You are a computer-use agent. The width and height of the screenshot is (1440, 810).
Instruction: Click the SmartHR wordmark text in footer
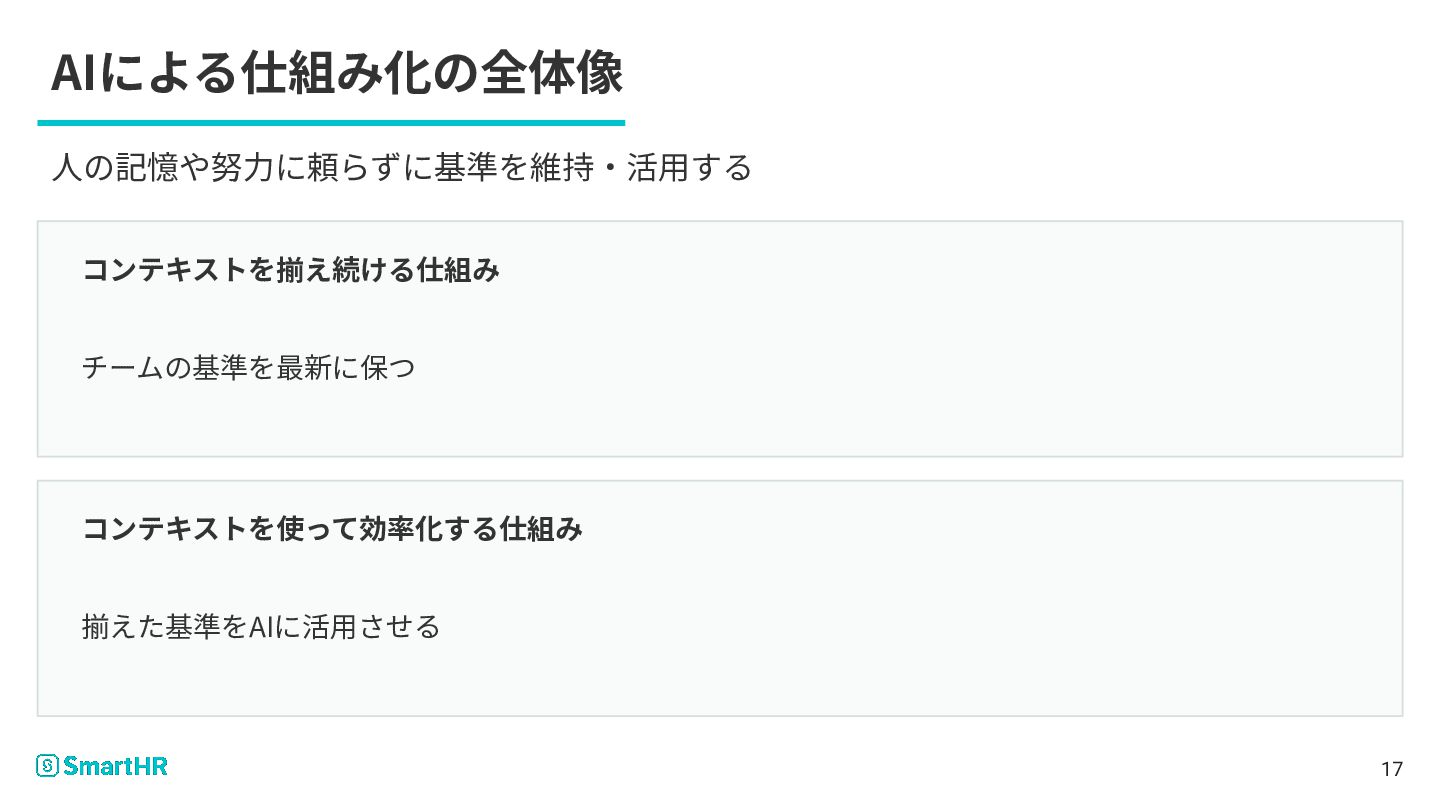pyautogui.click(x=116, y=766)
